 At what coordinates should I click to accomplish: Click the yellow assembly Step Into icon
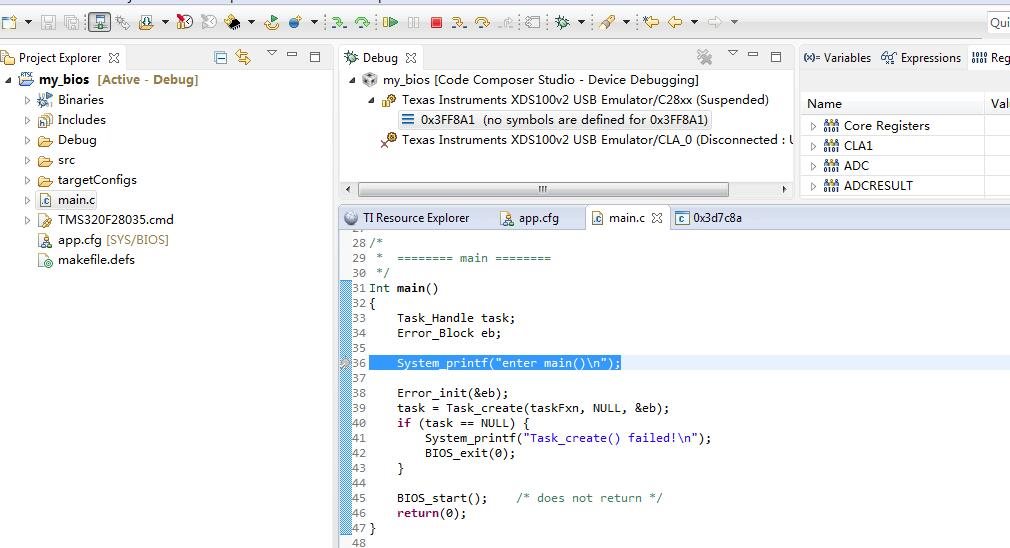click(x=459, y=23)
